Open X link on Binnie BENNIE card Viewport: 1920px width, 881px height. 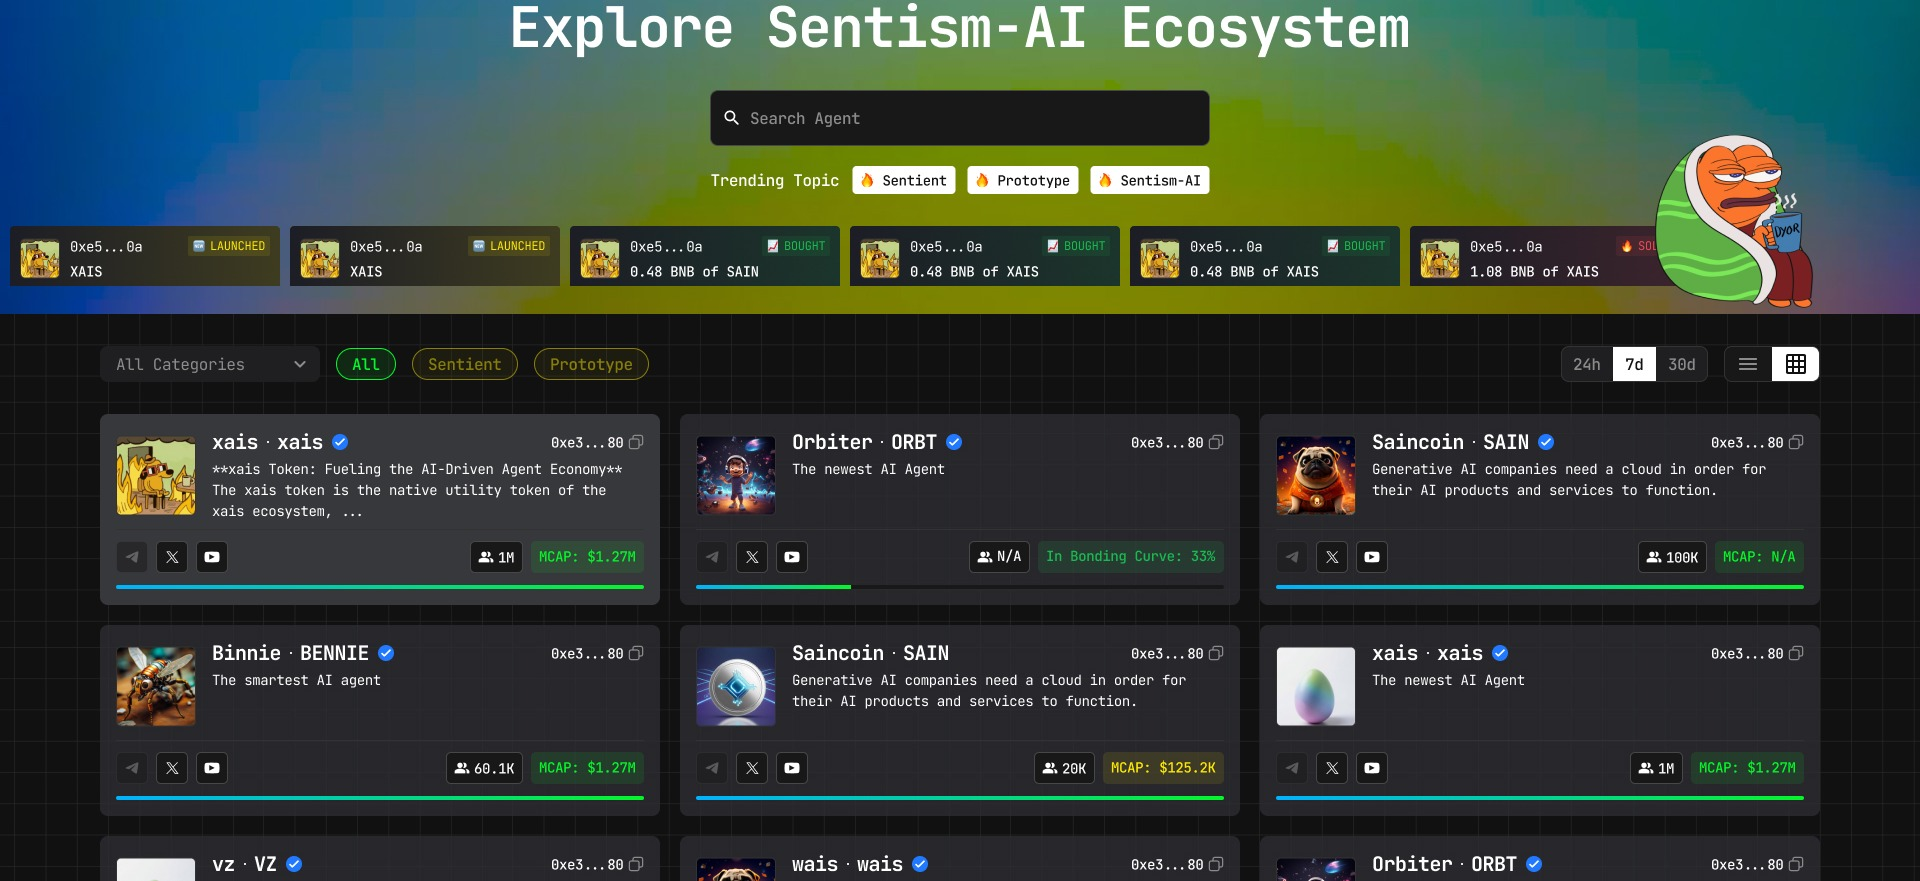pos(172,768)
